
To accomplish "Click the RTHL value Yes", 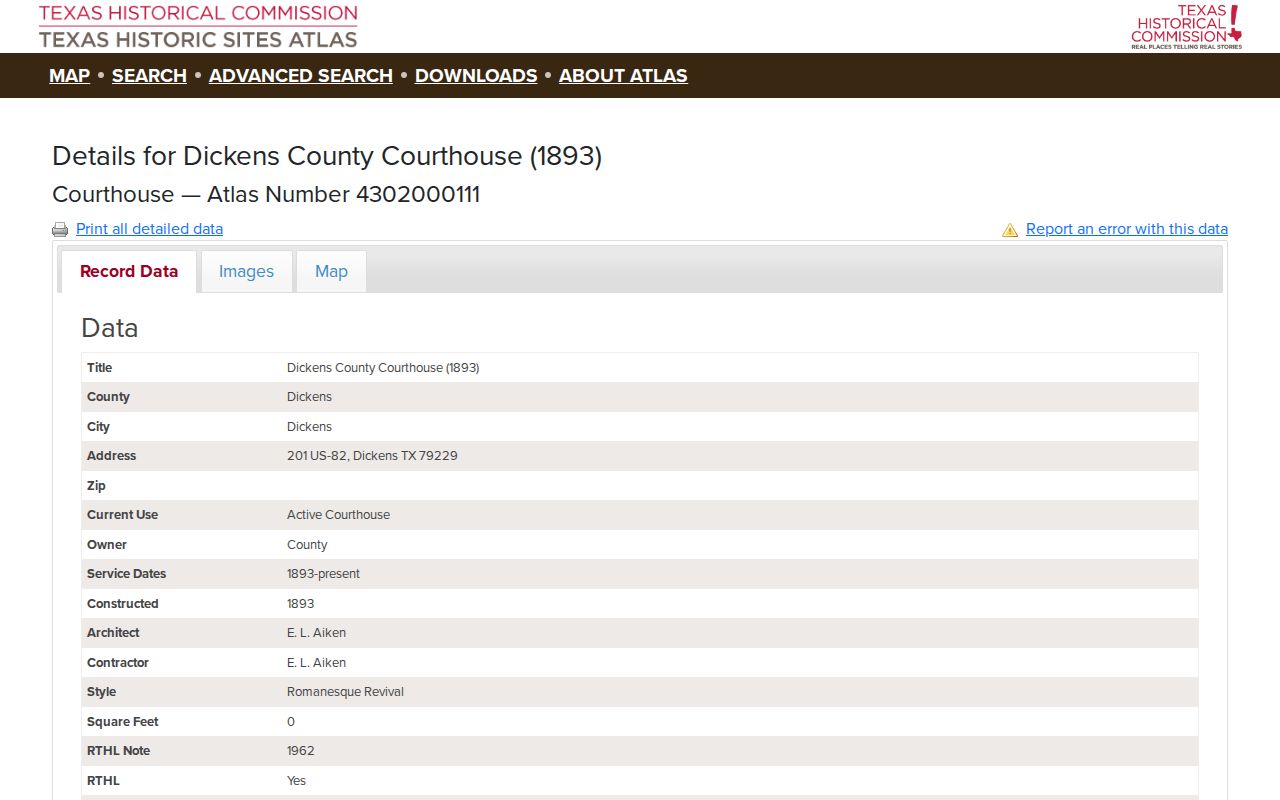I will pos(296,781).
